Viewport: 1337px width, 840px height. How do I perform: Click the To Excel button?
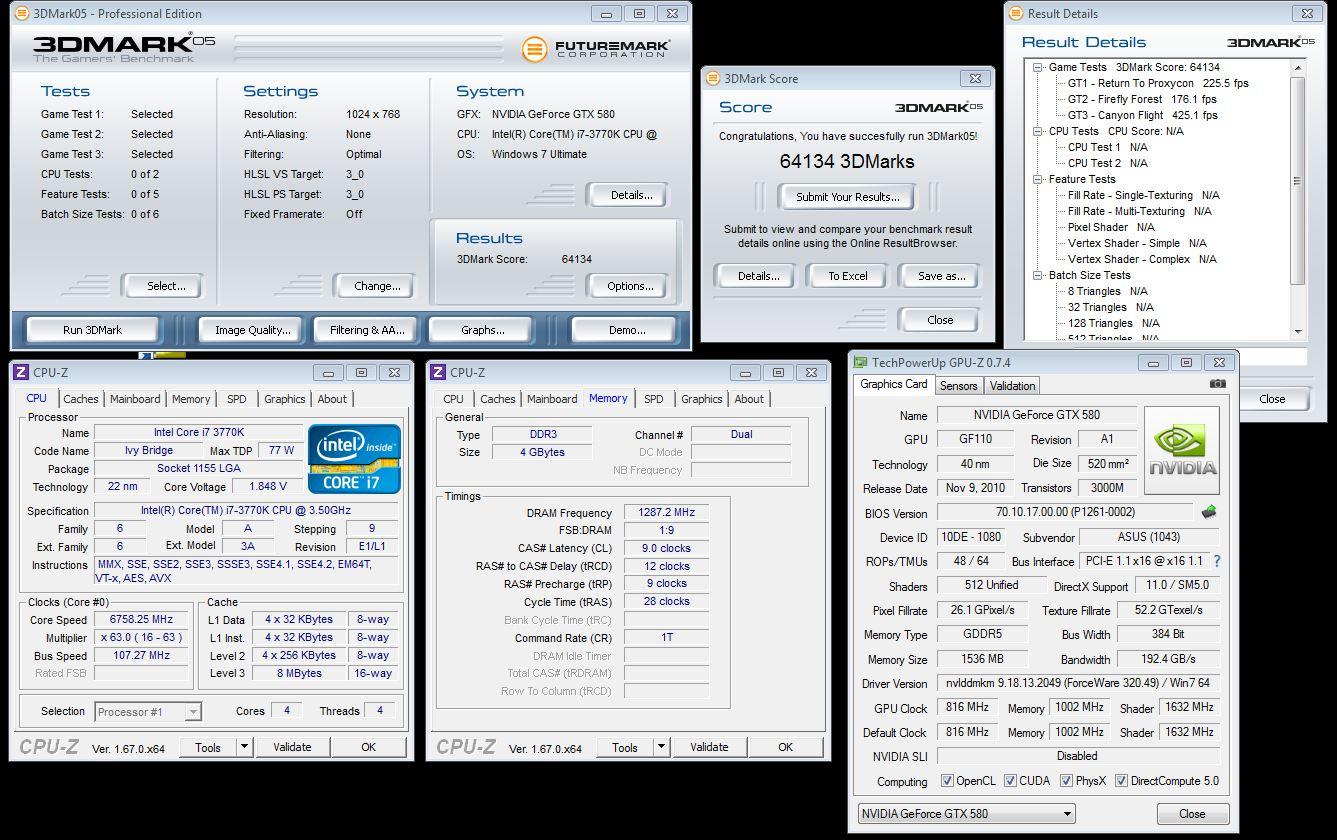point(848,276)
